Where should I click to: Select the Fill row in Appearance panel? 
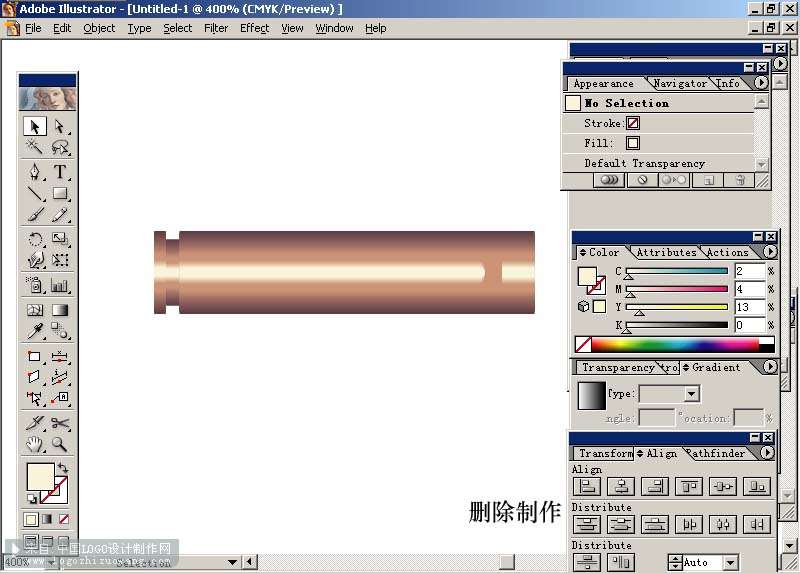point(658,143)
